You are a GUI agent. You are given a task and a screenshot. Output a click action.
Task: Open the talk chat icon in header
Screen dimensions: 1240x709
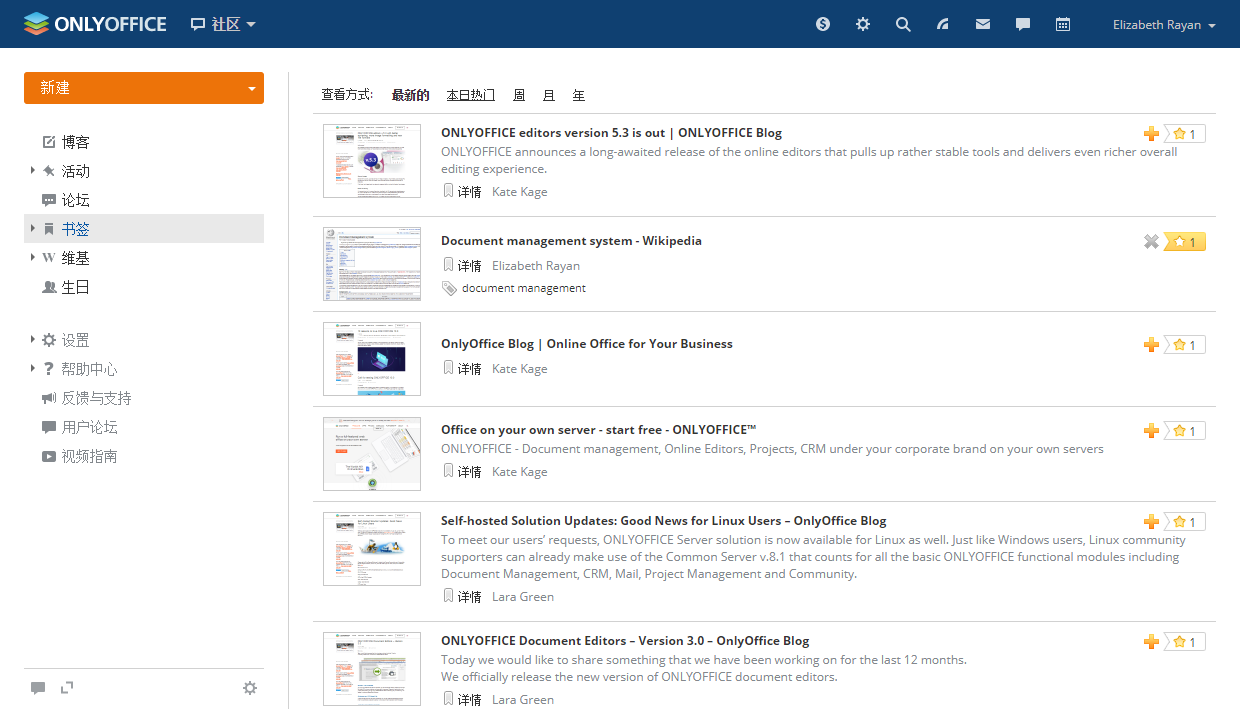(1023, 24)
